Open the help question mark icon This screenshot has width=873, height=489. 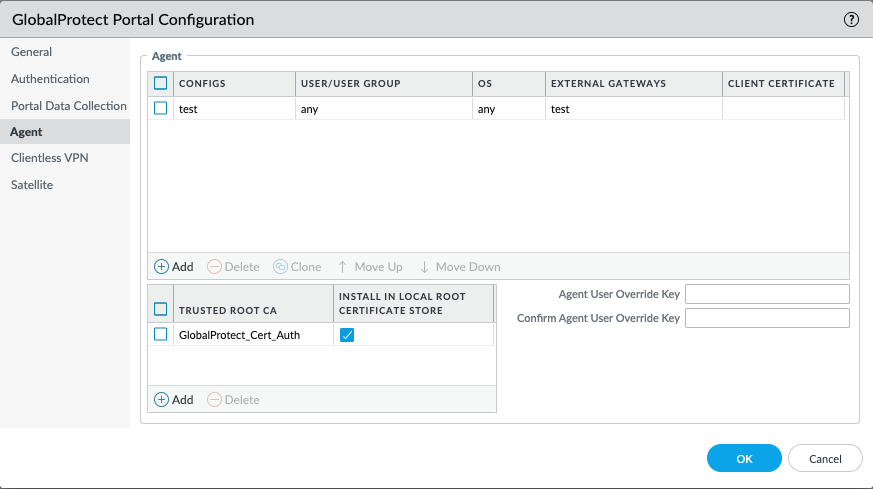(x=851, y=19)
